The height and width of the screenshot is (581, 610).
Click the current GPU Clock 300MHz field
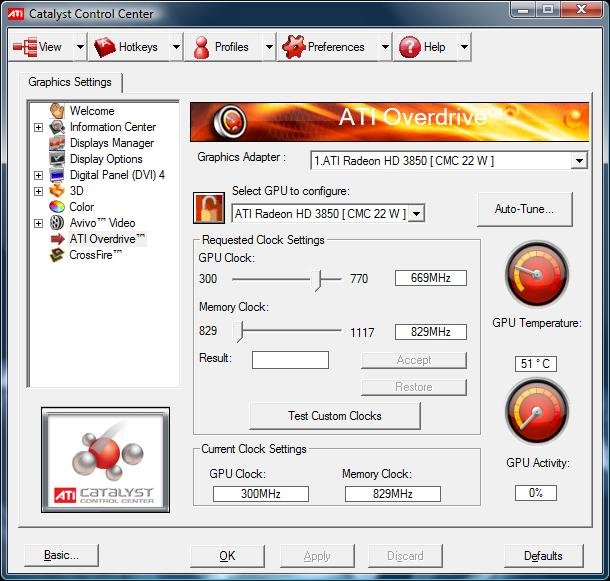pos(261,494)
